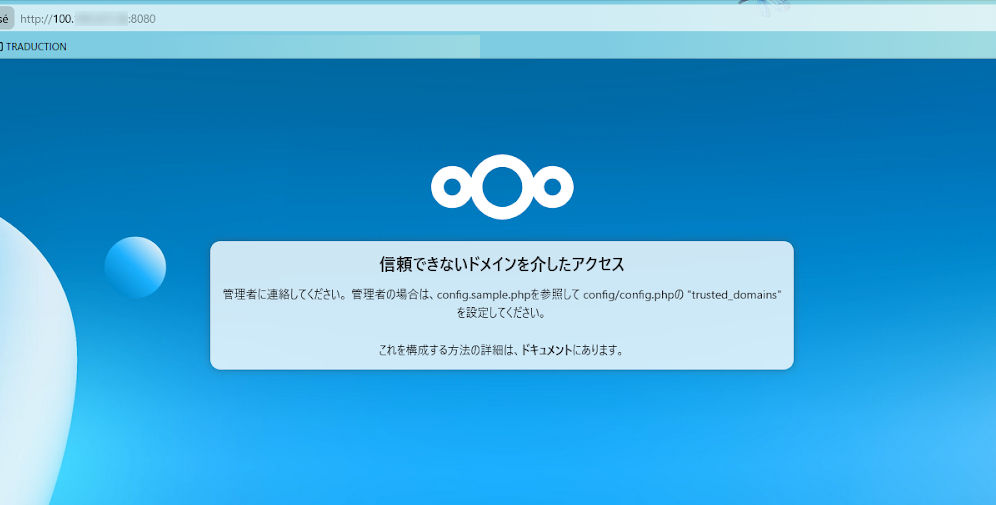Focus the browser address bar

(x=400, y=19)
